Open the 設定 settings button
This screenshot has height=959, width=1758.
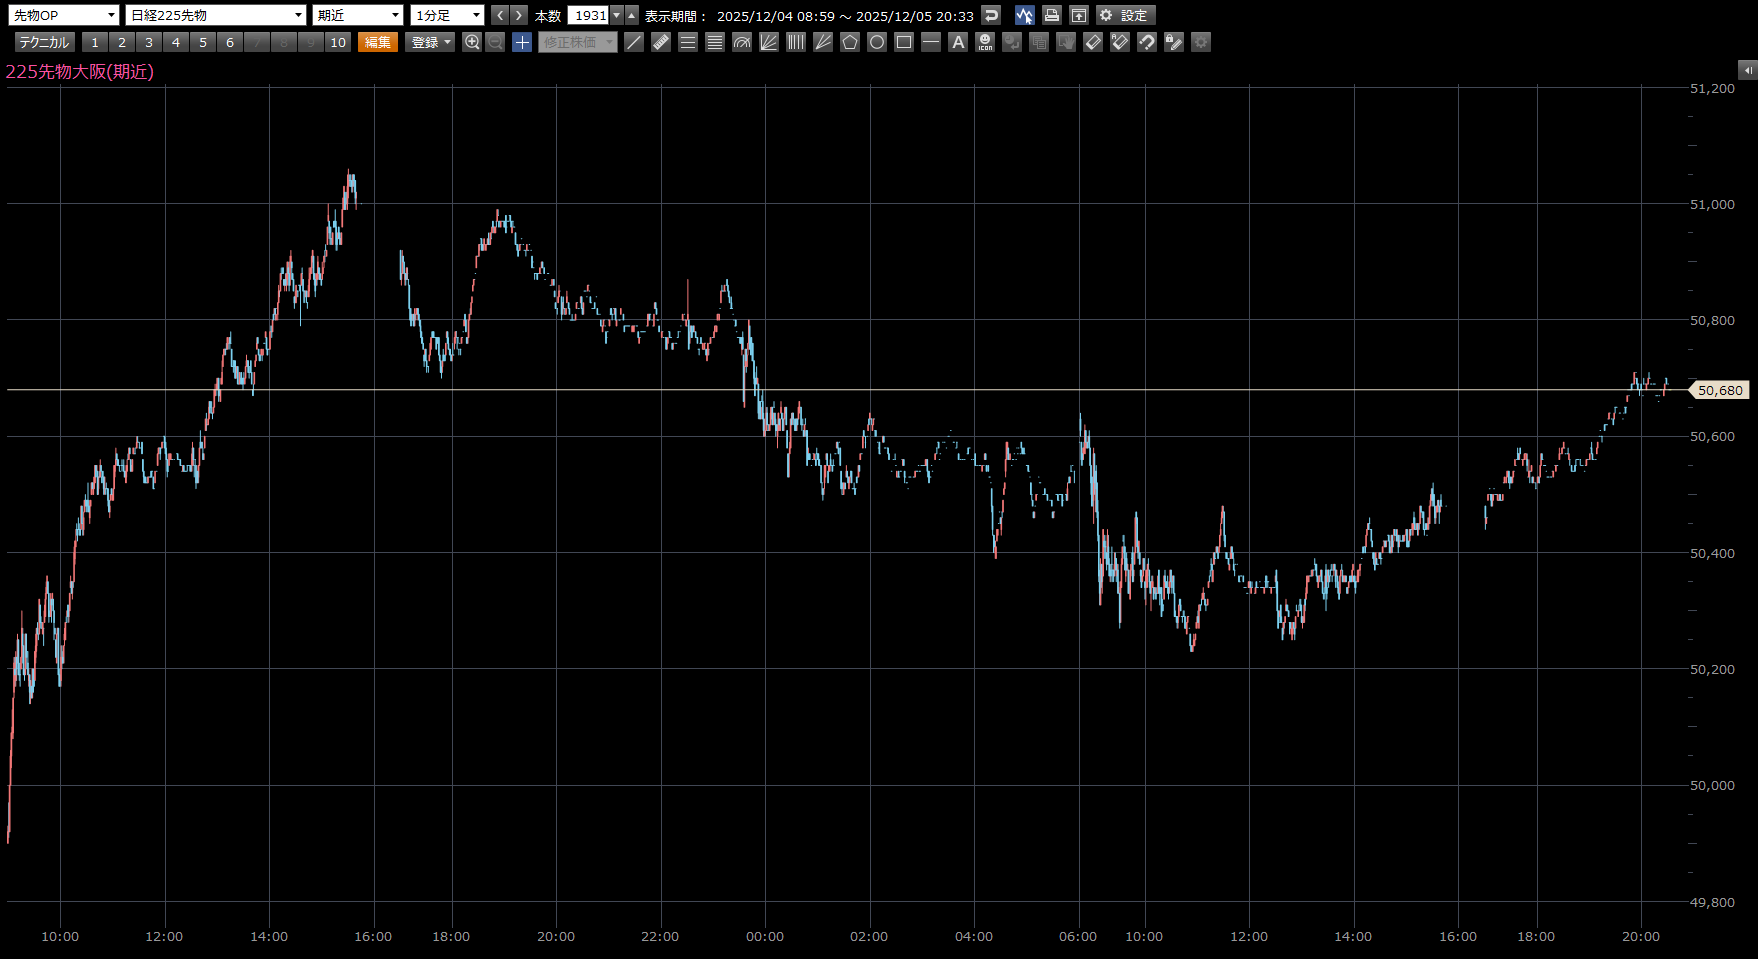(1125, 15)
